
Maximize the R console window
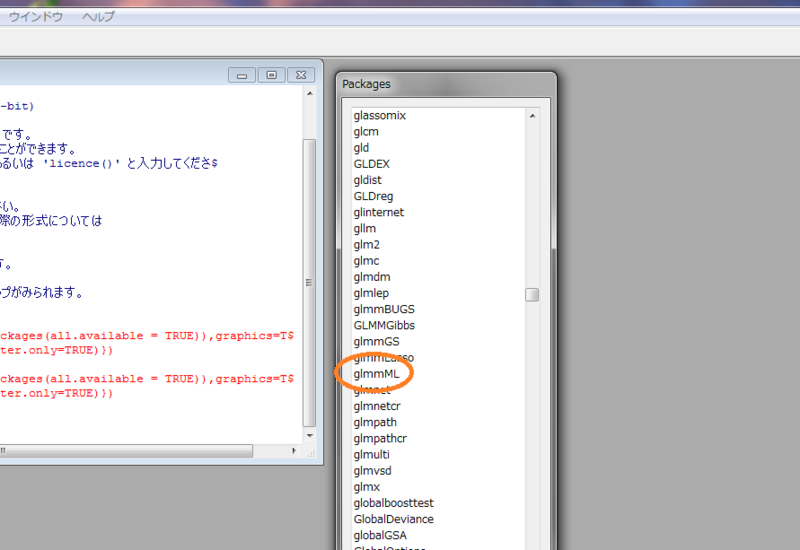[x=271, y=76]
